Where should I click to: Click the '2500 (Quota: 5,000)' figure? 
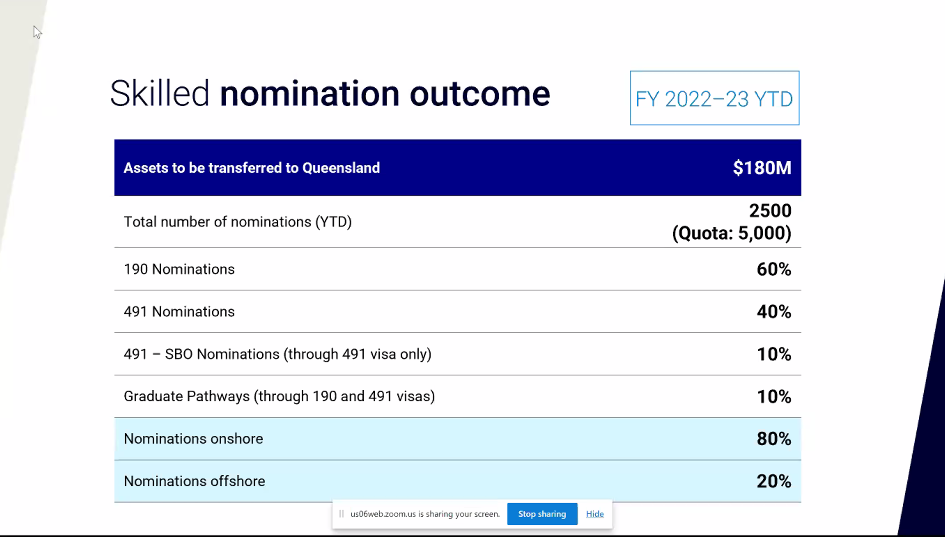tap(732, 222)
